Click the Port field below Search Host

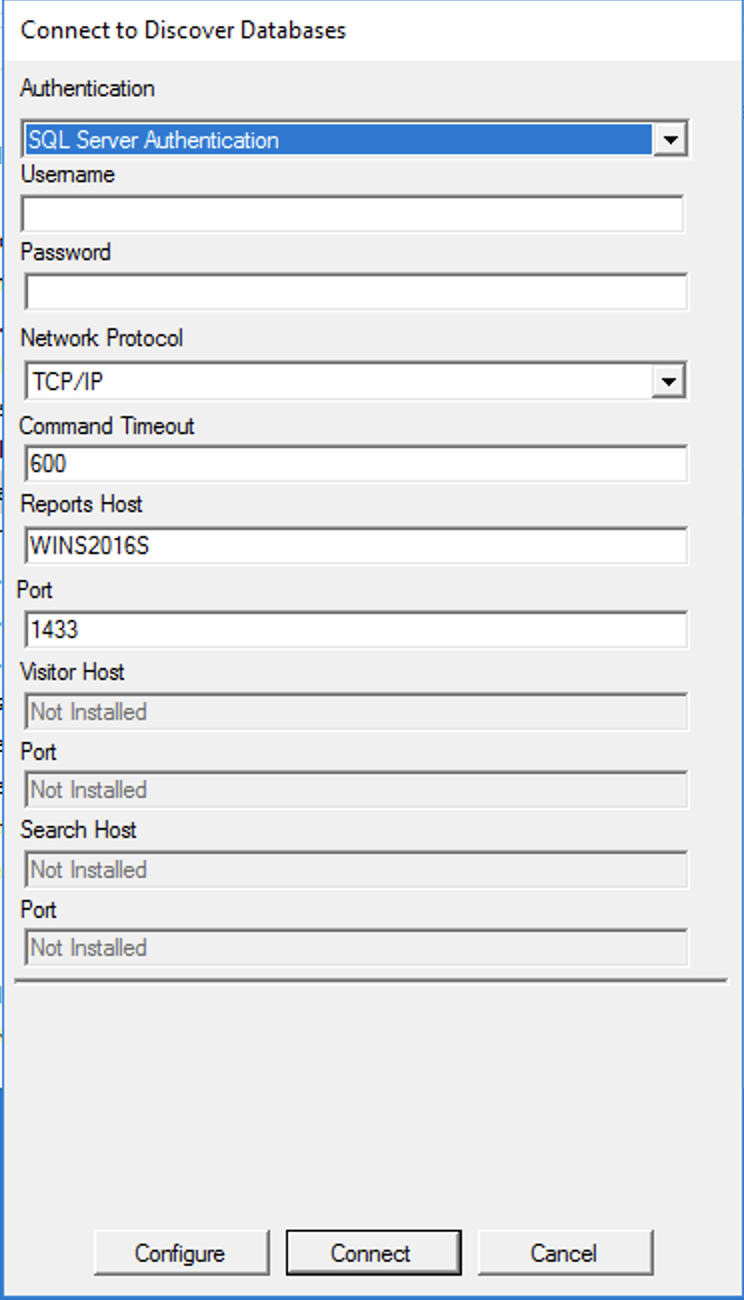point(355,948)
